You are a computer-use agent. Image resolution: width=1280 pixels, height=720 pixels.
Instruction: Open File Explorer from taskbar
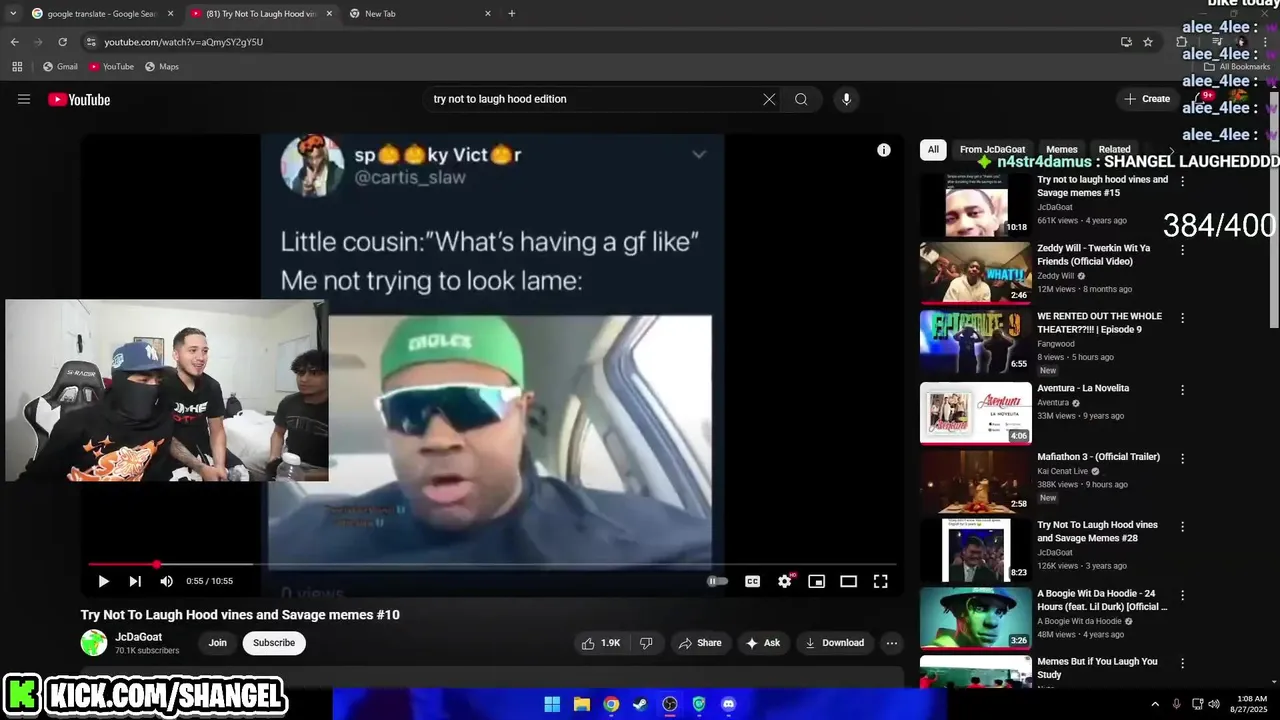point(581,704)
